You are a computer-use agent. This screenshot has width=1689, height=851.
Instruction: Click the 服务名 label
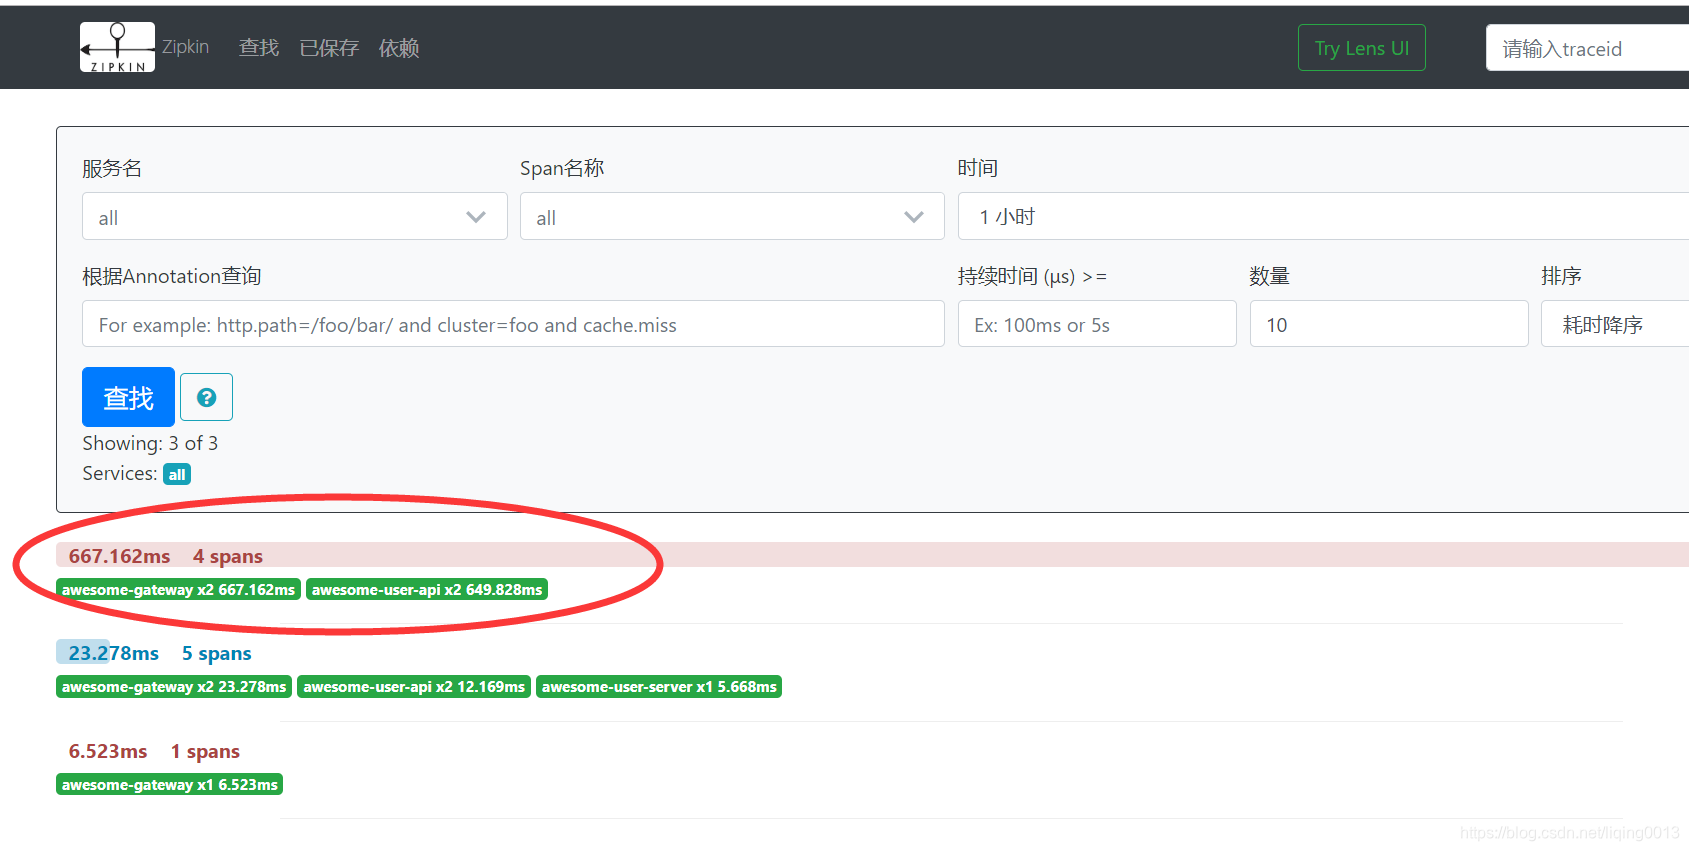(x=112, y=168)
